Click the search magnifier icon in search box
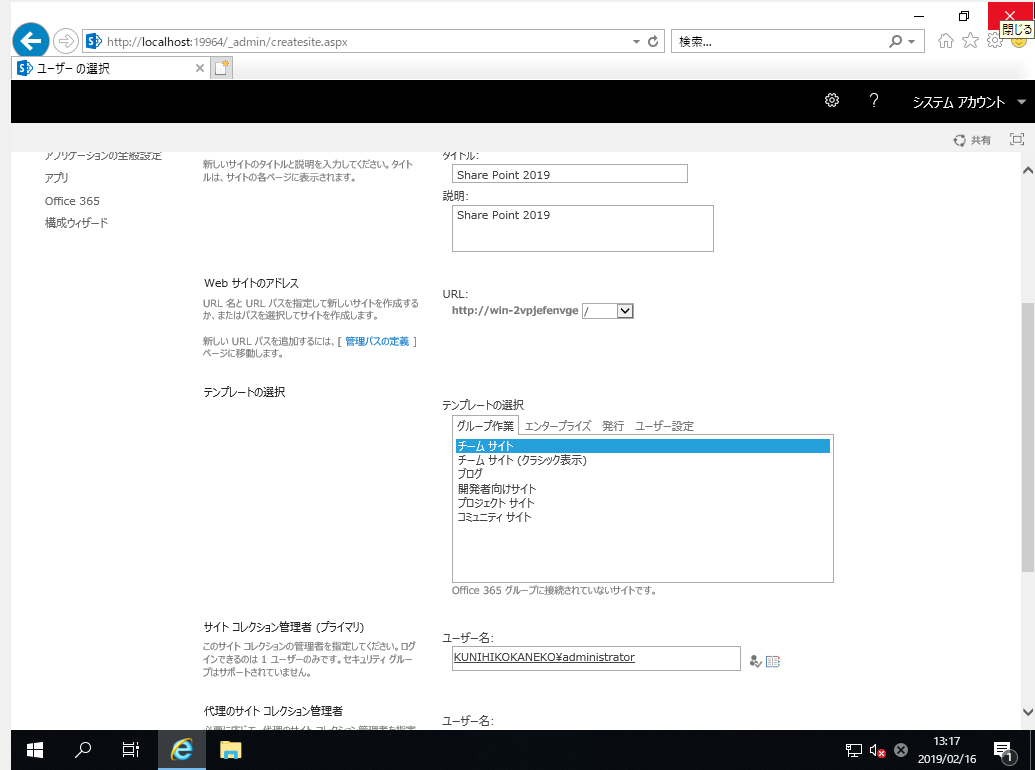The image size is (1035, 770). click(x=896, y=41)
